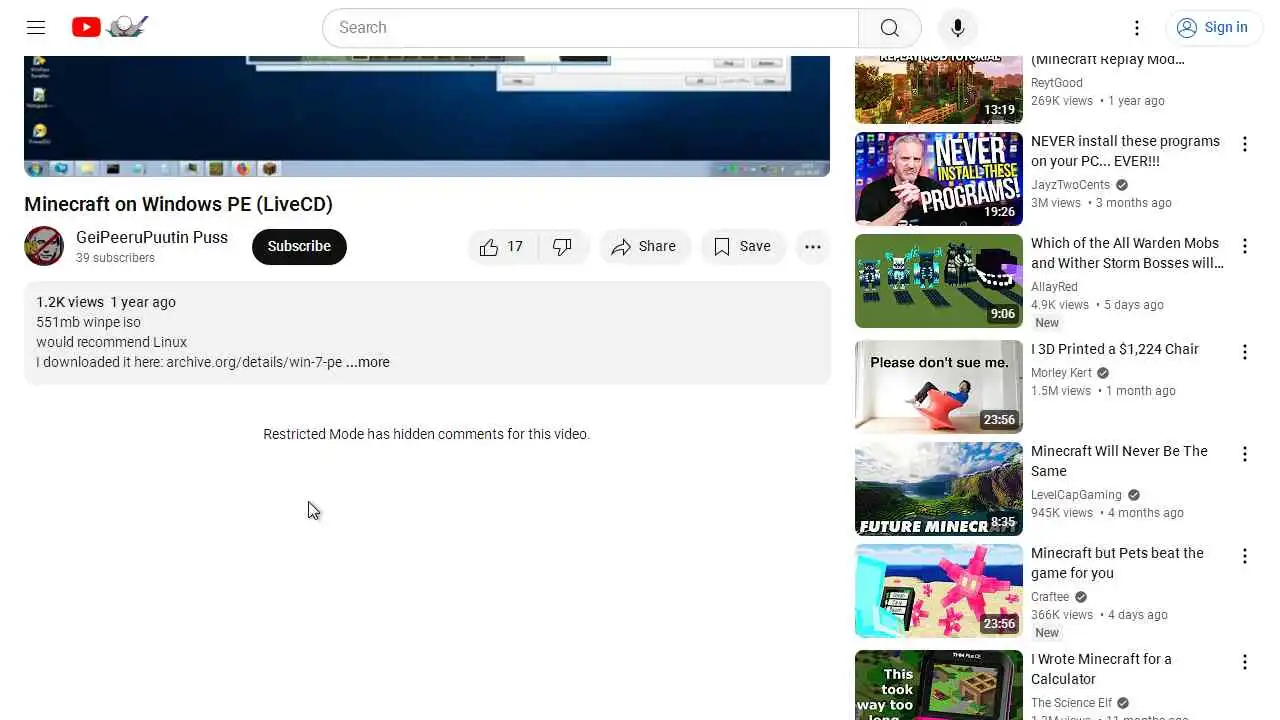This screenshot has width=1280, height=720.
Task: Open Craftee channel name
Action: pyautogui.click(x=1050, y=597)
